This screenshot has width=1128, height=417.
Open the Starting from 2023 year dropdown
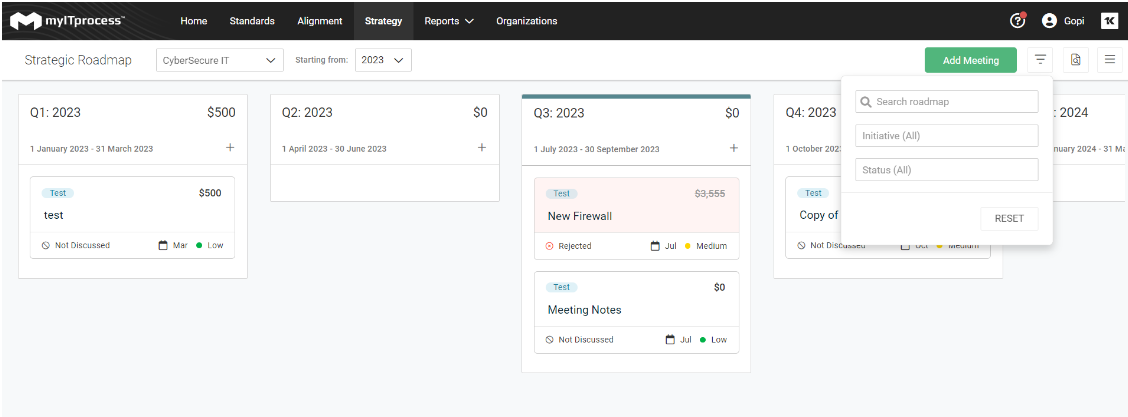coord(383,60)
